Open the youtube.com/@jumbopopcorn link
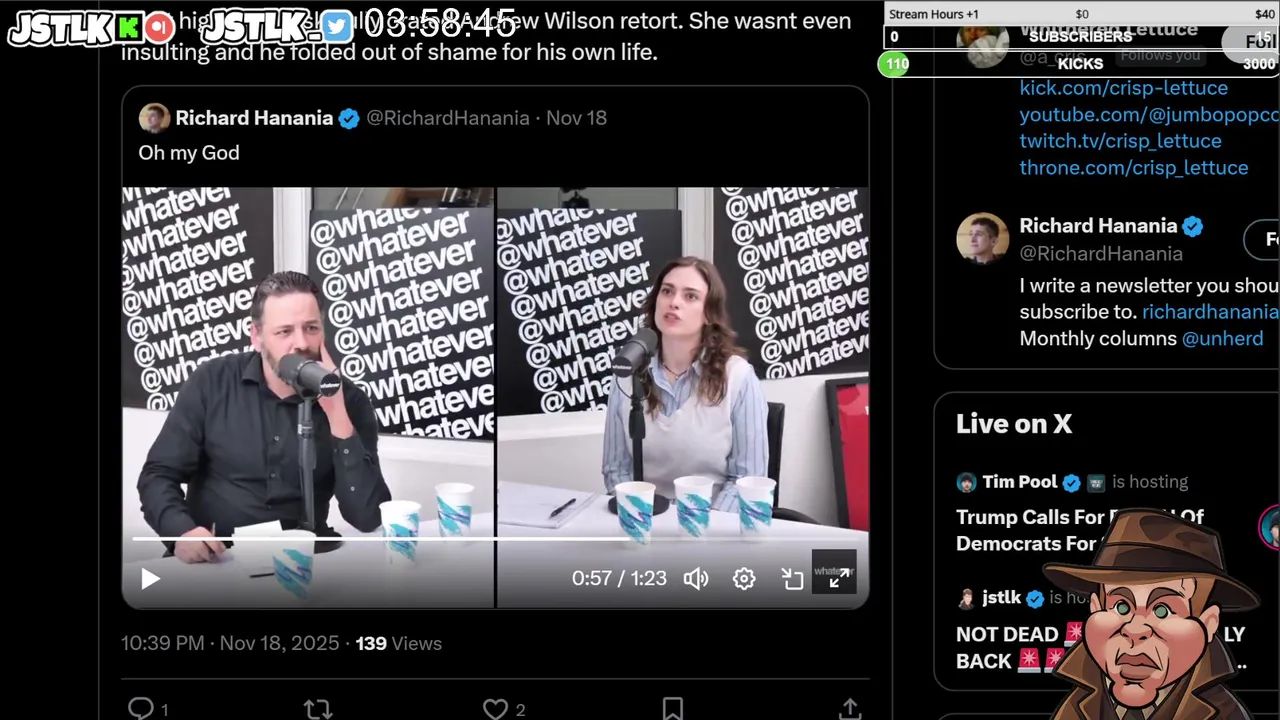This screenshot has height=720, width=1280. pyautogui.click(x=1149, y=114)
